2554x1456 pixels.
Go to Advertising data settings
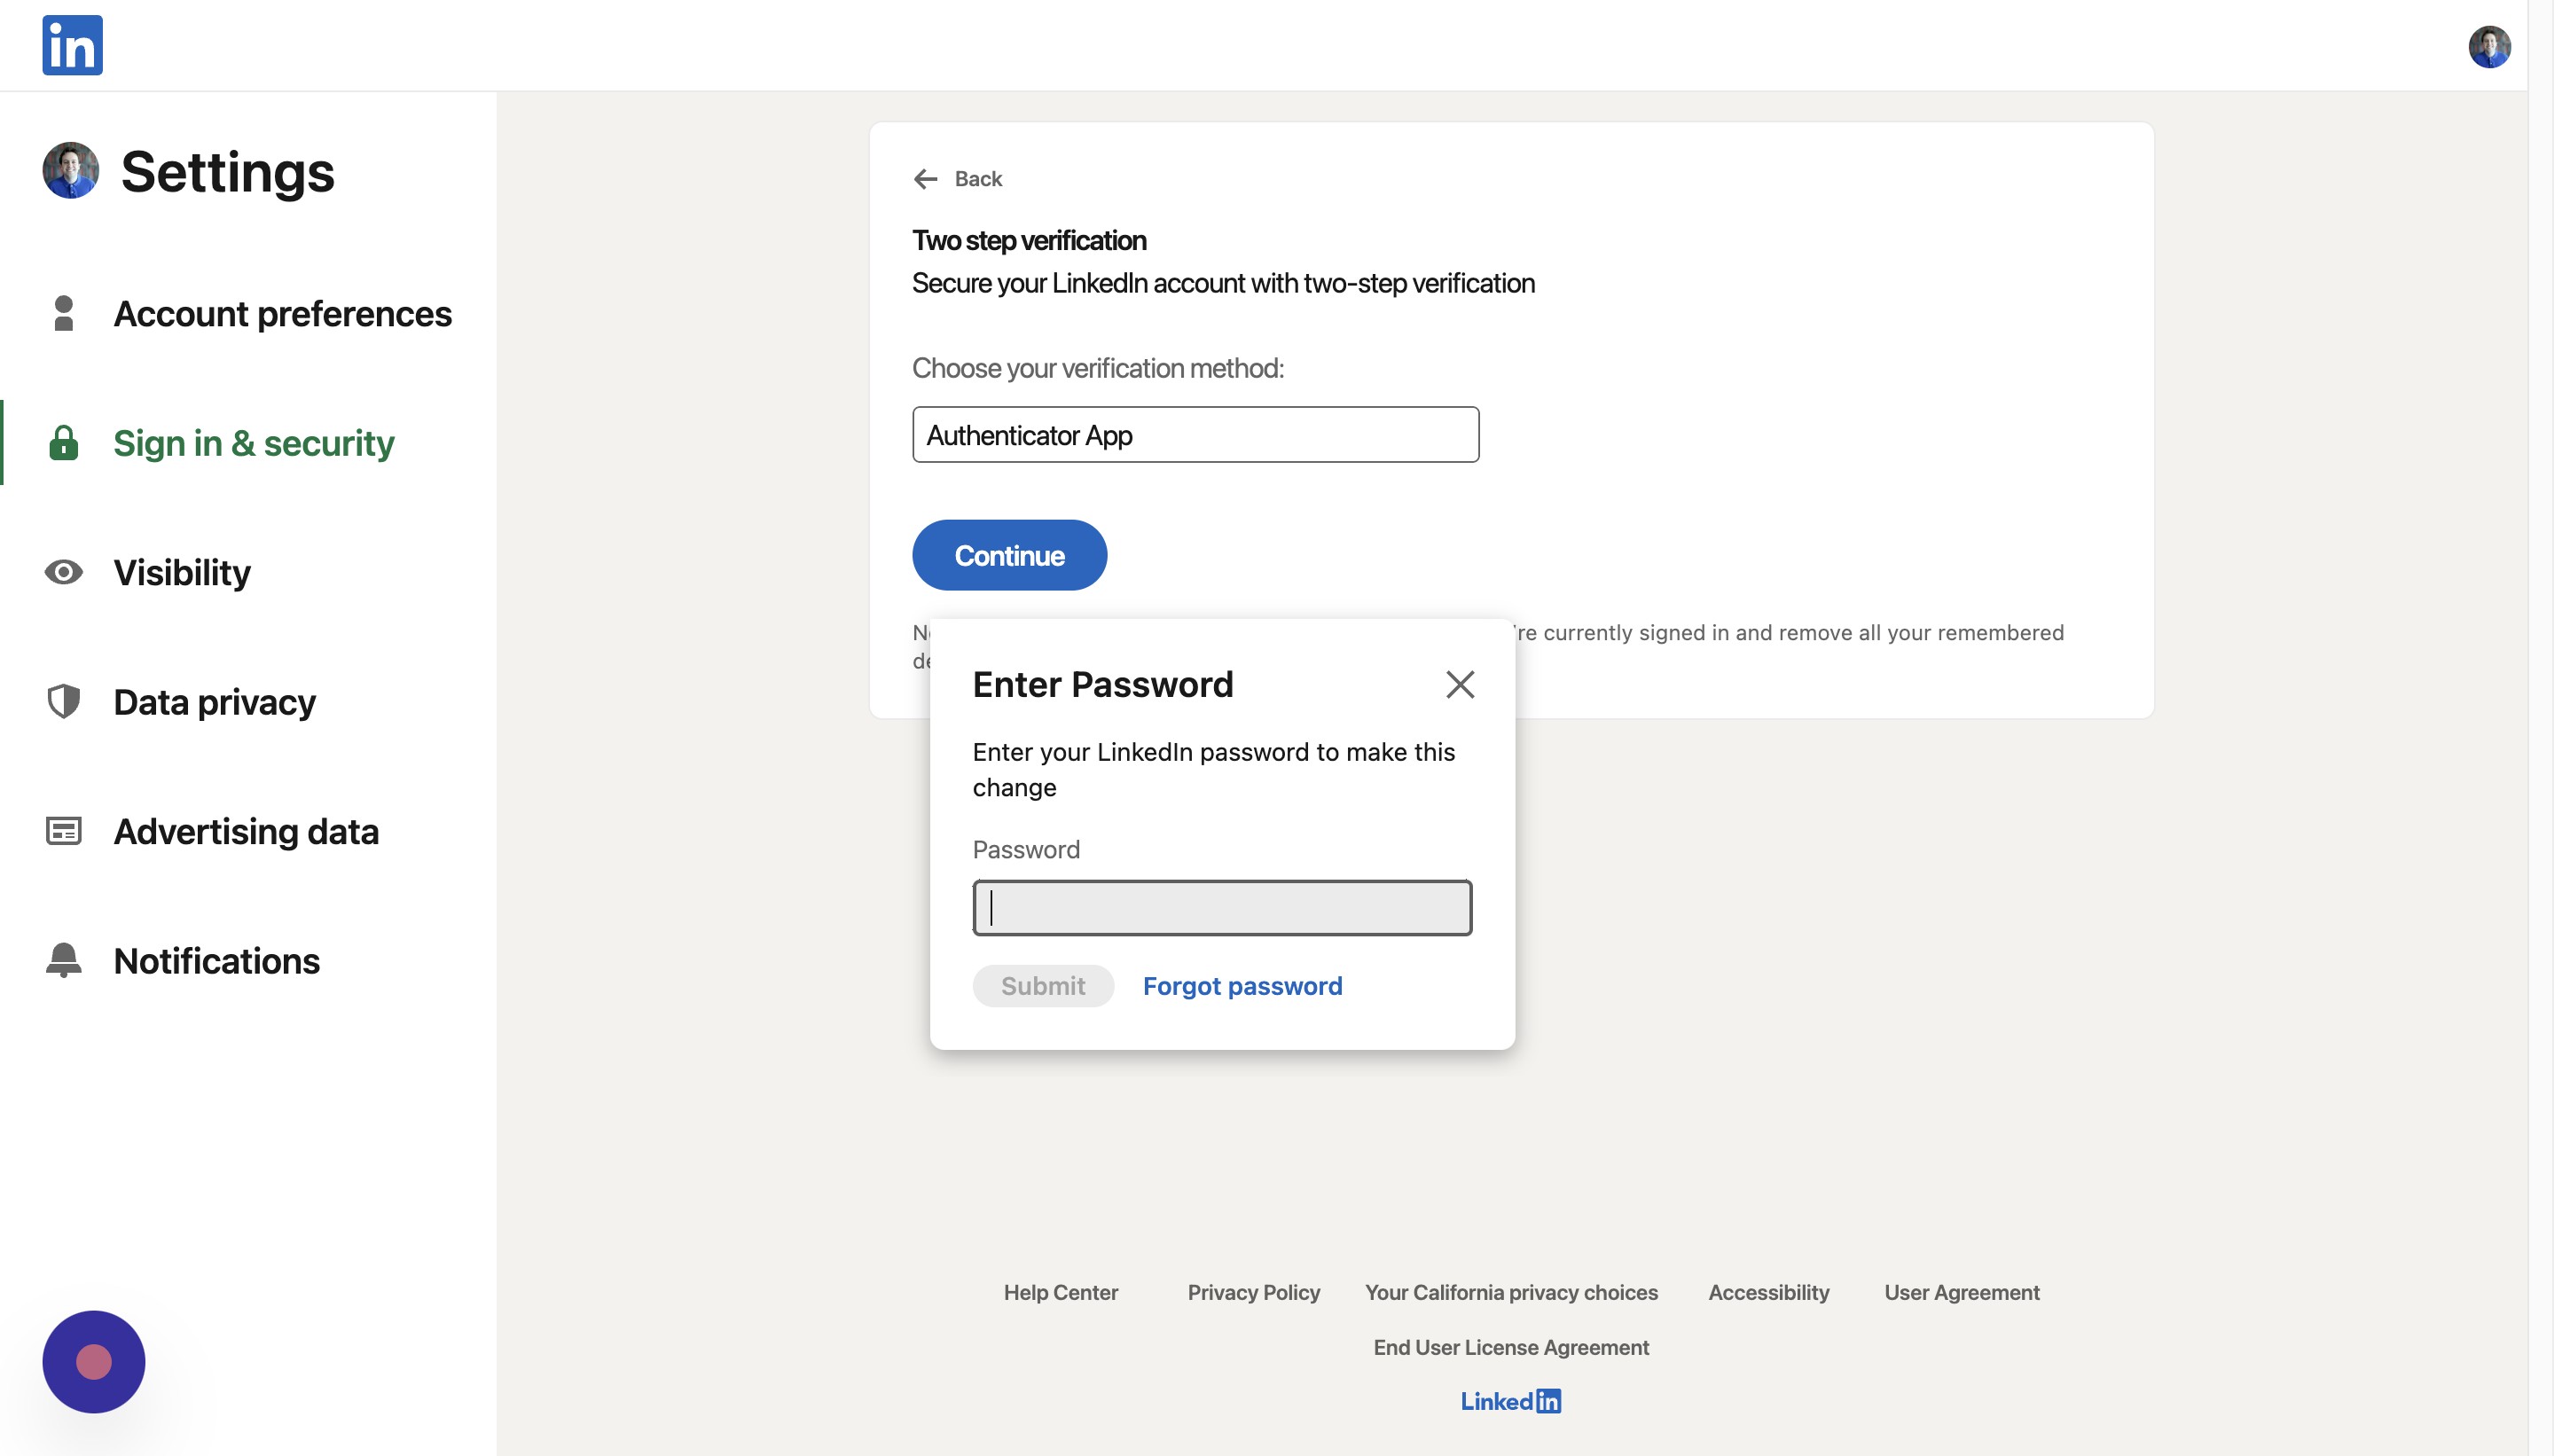tap(246, 831)
